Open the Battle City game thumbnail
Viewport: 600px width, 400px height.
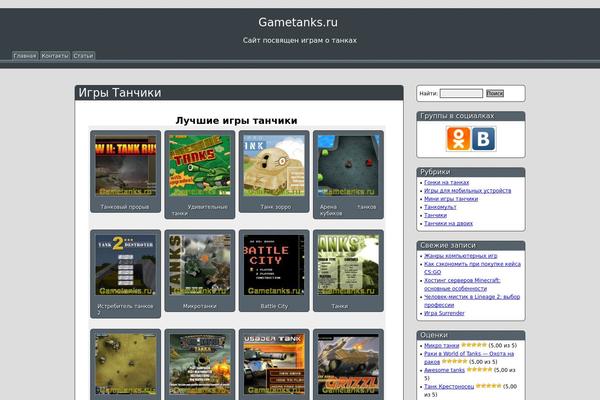274,265
